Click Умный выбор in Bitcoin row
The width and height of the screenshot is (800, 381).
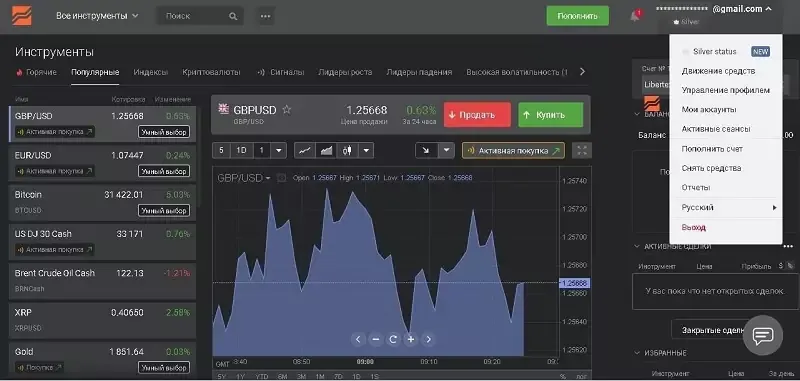point(164,210)
